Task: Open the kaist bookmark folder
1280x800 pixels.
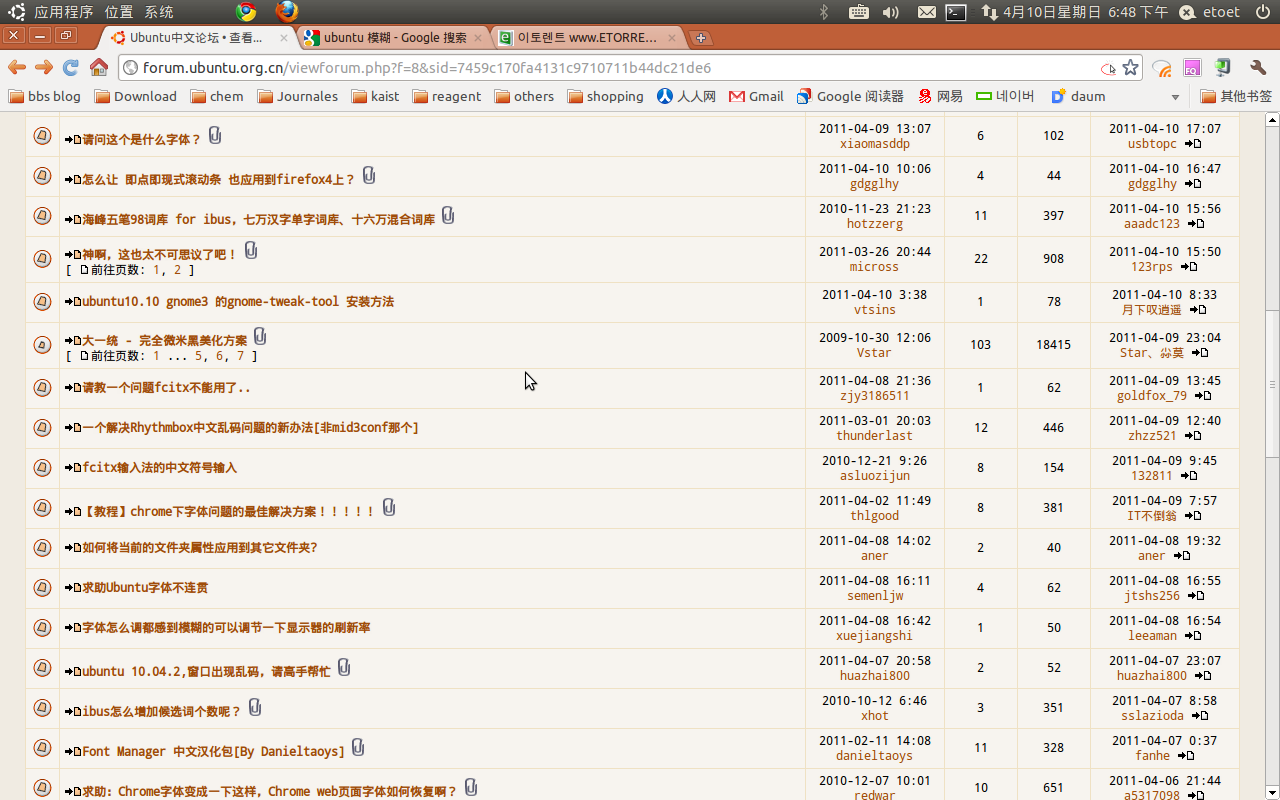Action: click(374, 96)
